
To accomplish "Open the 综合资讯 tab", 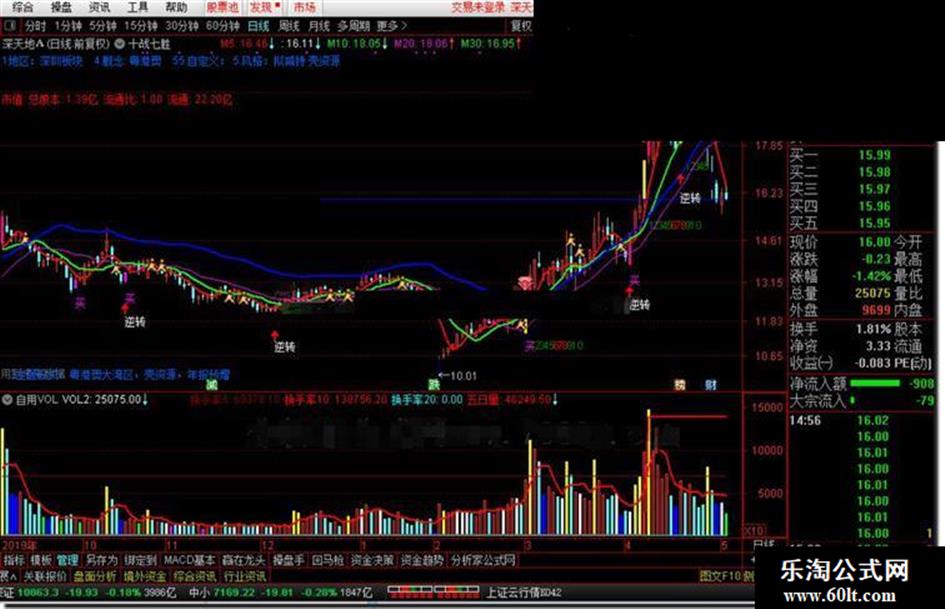I will point(195,576).
